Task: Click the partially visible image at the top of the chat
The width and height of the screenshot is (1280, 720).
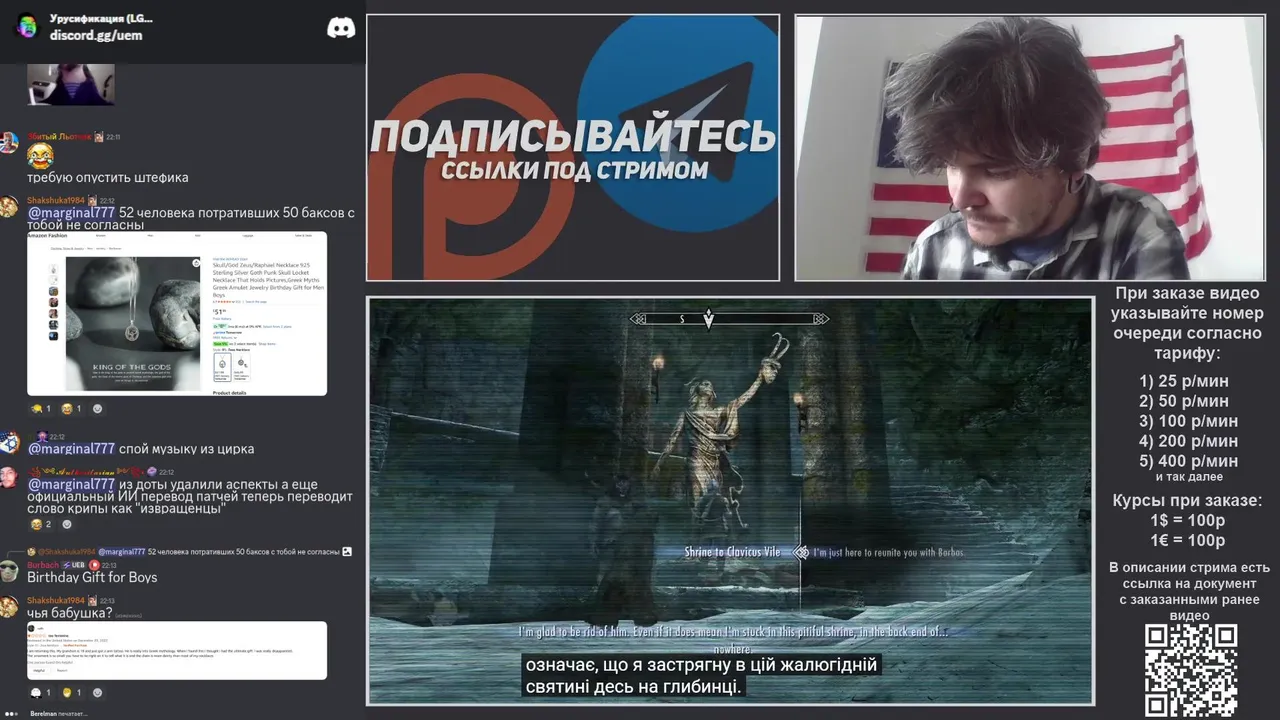Action: 70,84
